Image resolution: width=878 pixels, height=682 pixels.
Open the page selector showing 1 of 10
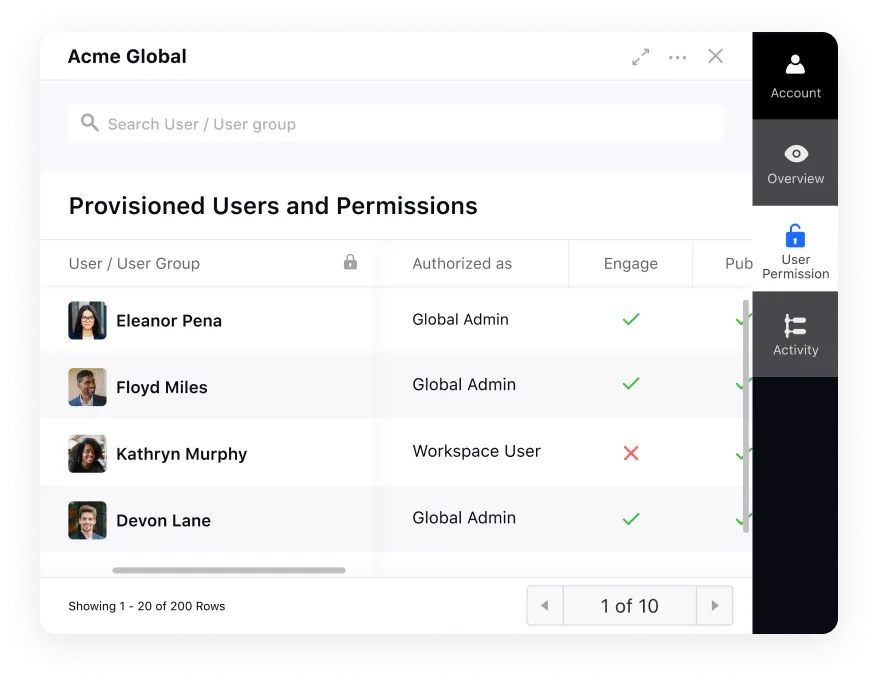tap(629, 605)
